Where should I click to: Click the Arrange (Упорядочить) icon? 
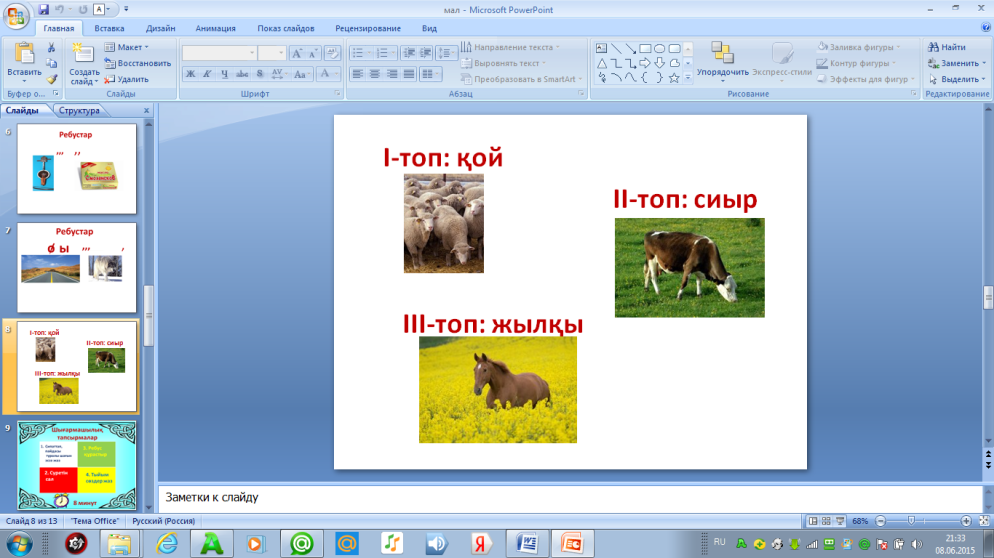tap(722, 53)
